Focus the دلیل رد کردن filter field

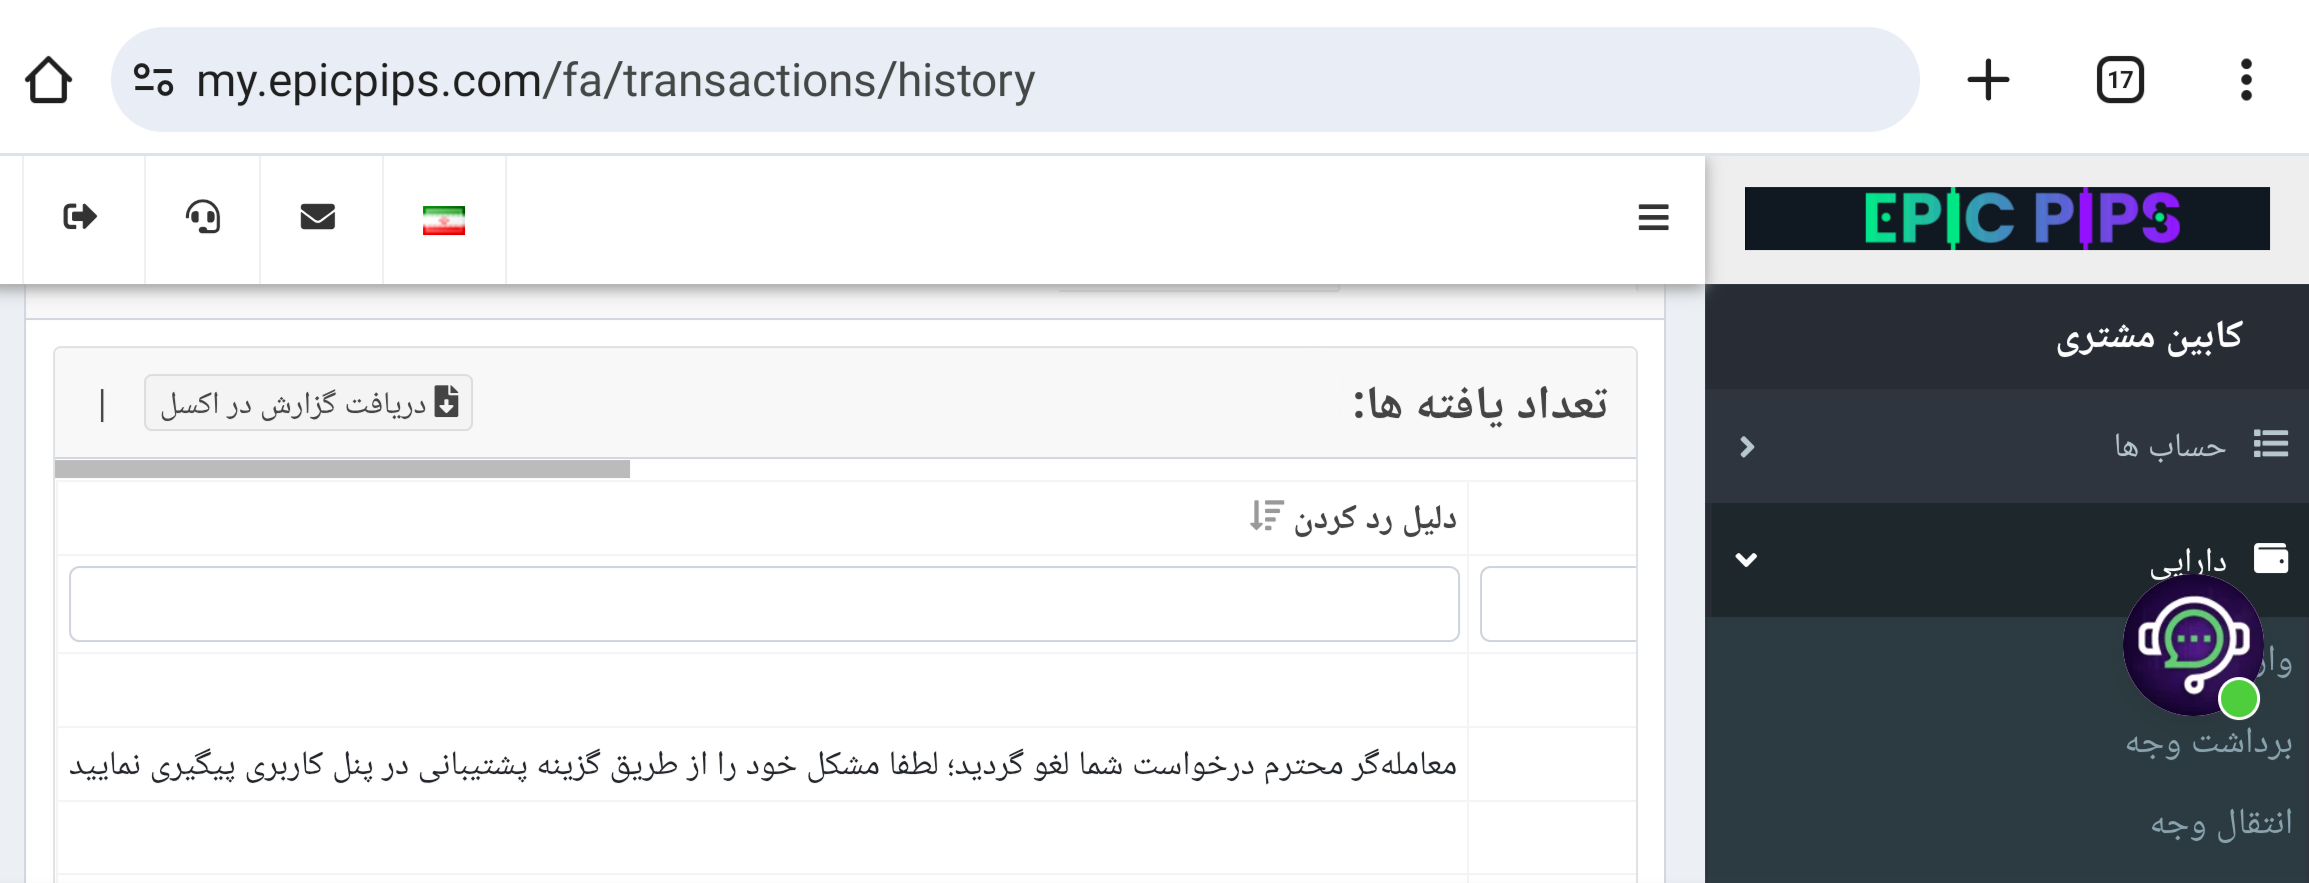tap(764, 604)
